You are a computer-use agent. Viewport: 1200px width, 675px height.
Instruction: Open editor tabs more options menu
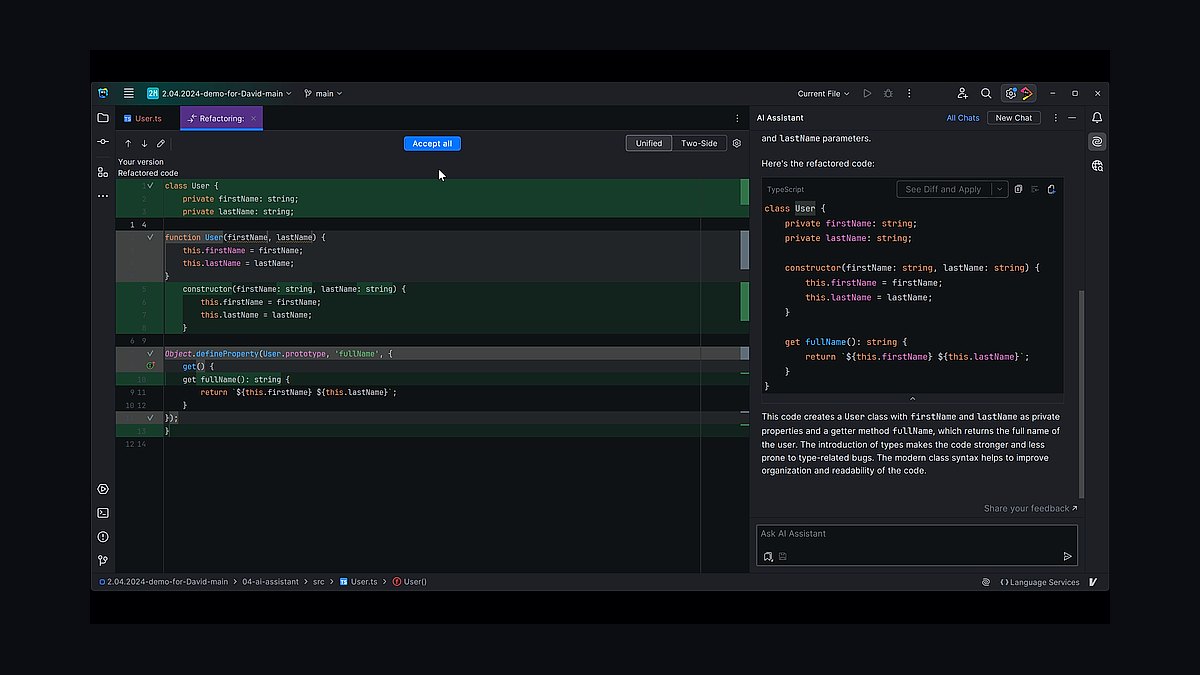[x=737, y=118]
